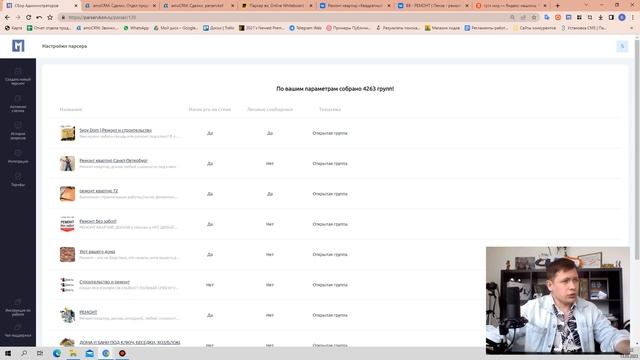Click the site logo in the header
640x360 pixels.
pos(18,46)
